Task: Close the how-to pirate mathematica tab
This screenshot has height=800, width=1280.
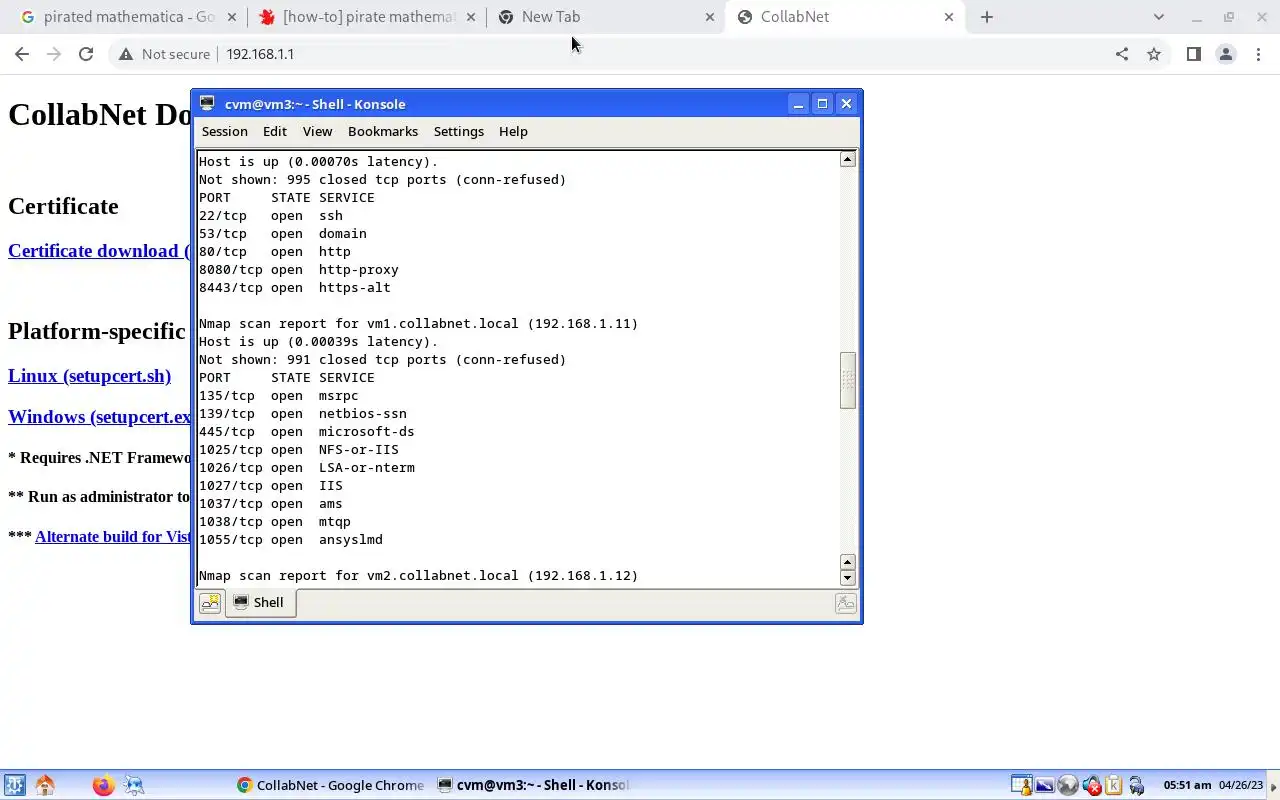Action: [x=471, y=17]
